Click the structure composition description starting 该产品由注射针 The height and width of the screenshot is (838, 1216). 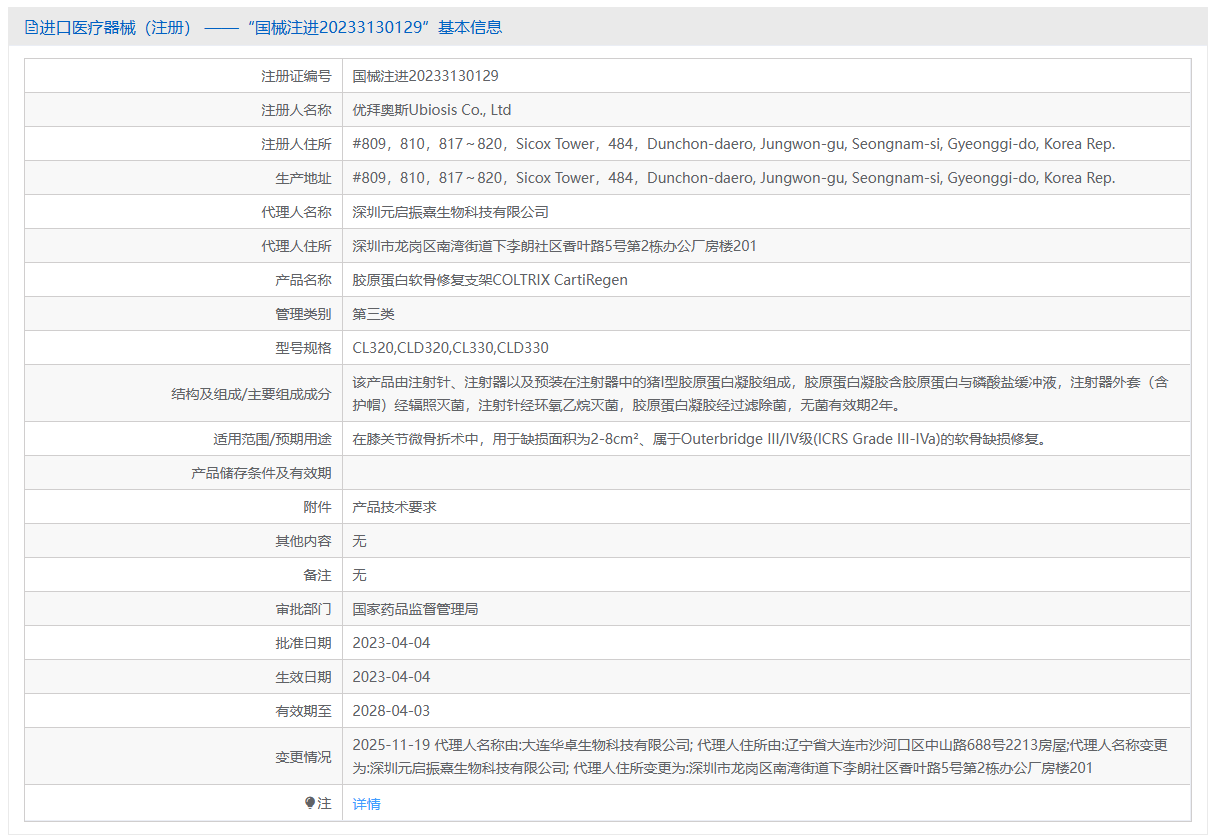pos(760,393)
